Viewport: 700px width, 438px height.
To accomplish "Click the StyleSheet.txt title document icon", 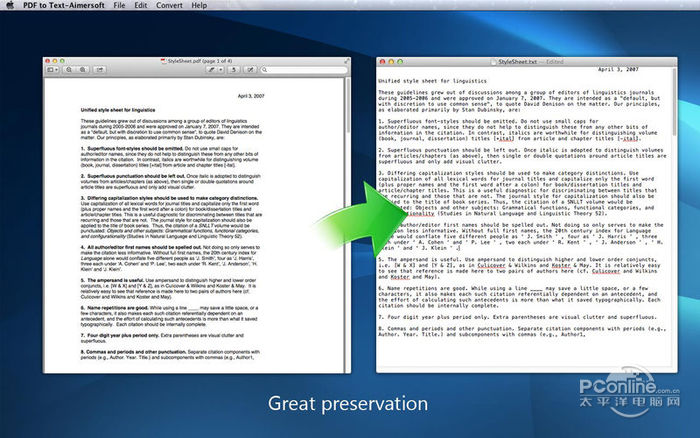I will 494,62.
